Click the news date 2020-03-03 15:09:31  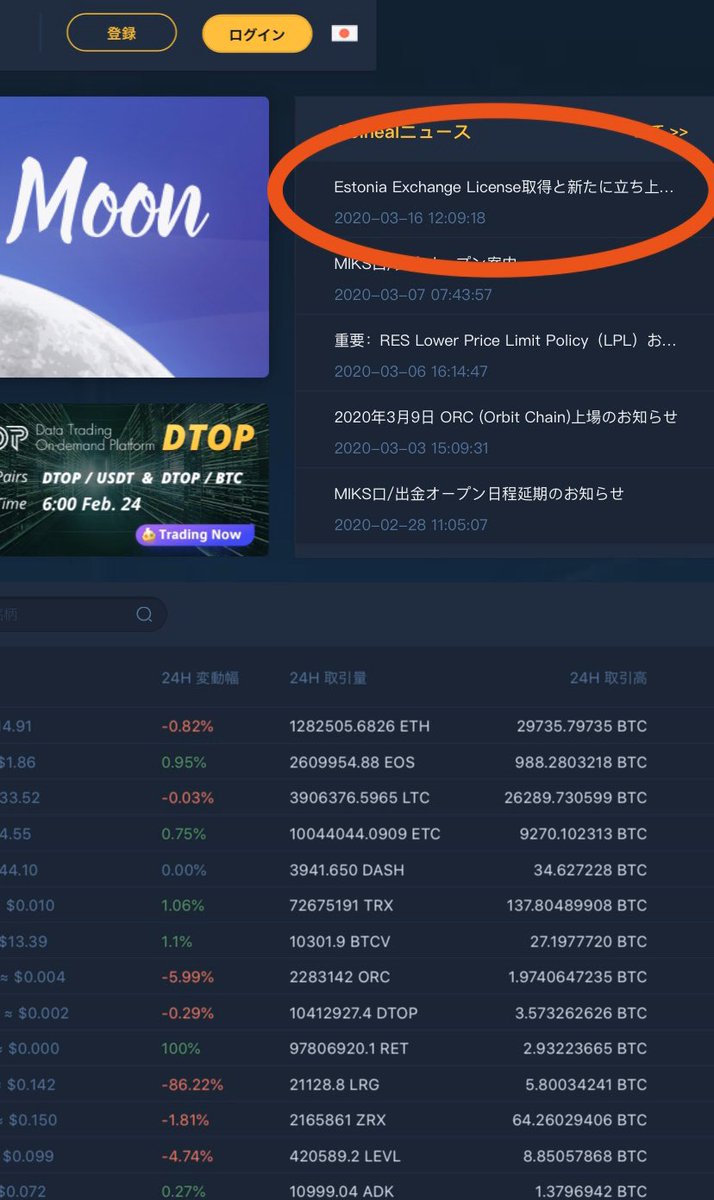[411, 447]
